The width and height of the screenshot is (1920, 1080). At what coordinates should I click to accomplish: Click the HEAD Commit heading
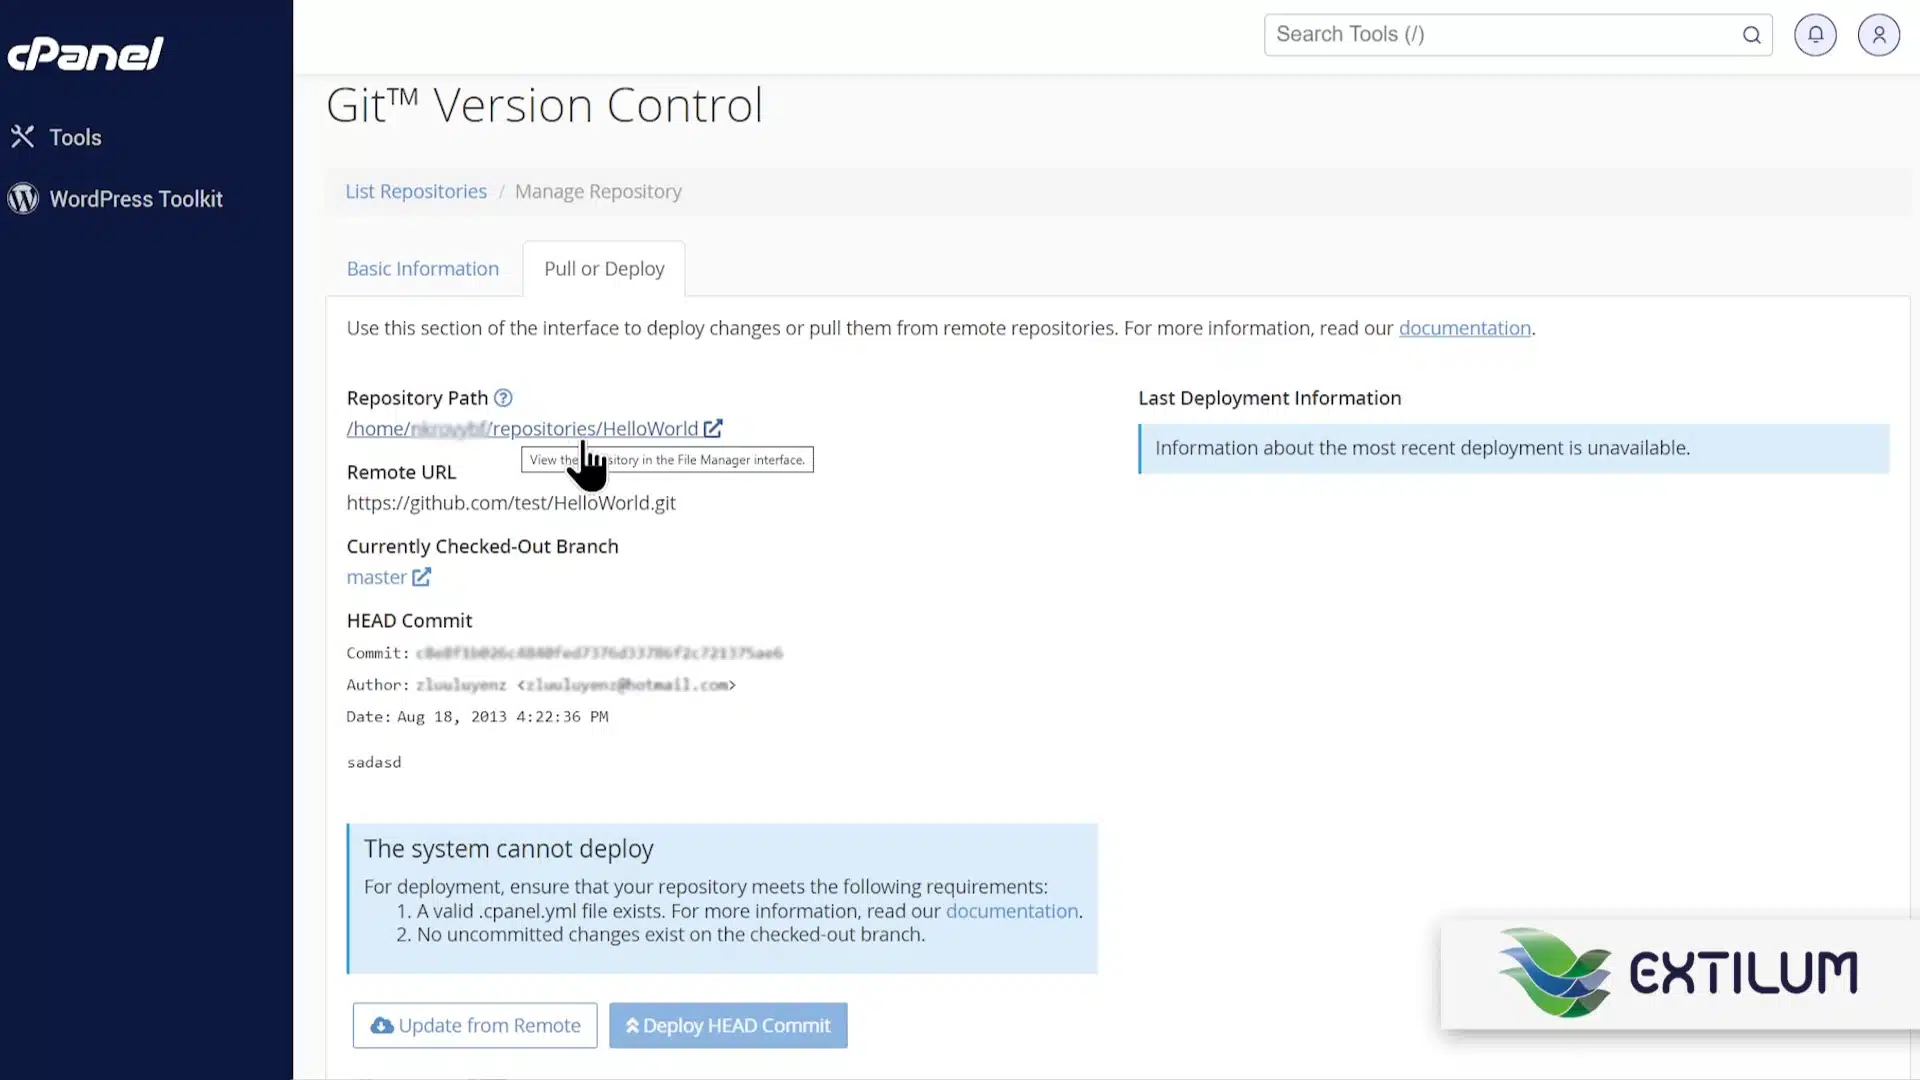[x=409, y=621]
